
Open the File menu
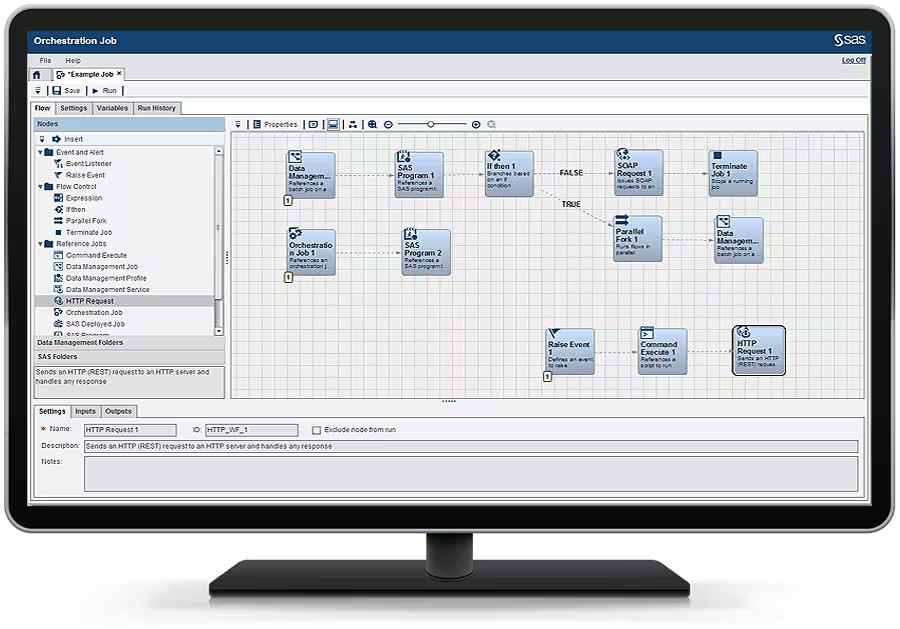tap(45, 60)
